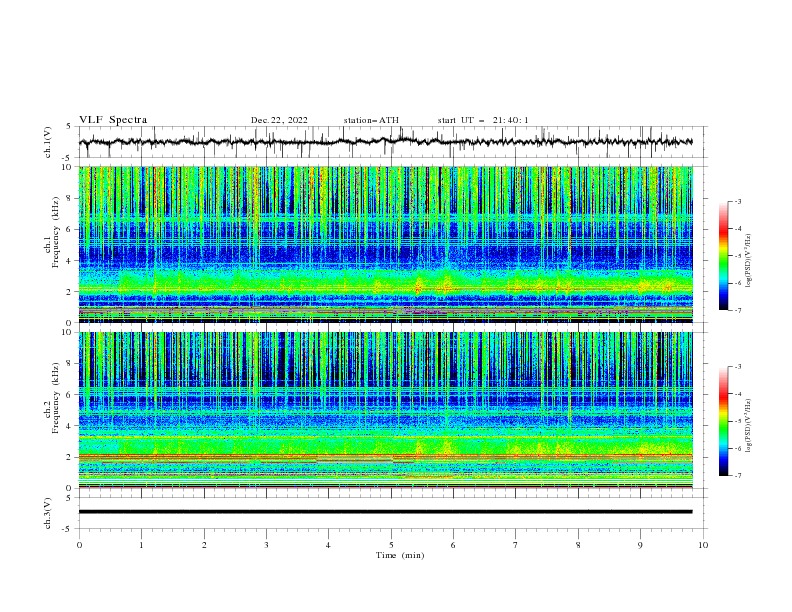Image resolution: width=792 pixels, height=612 pixels.
Task: Click the log(PSD) label beside ch.1 color bar
Action: coord(749,261)
